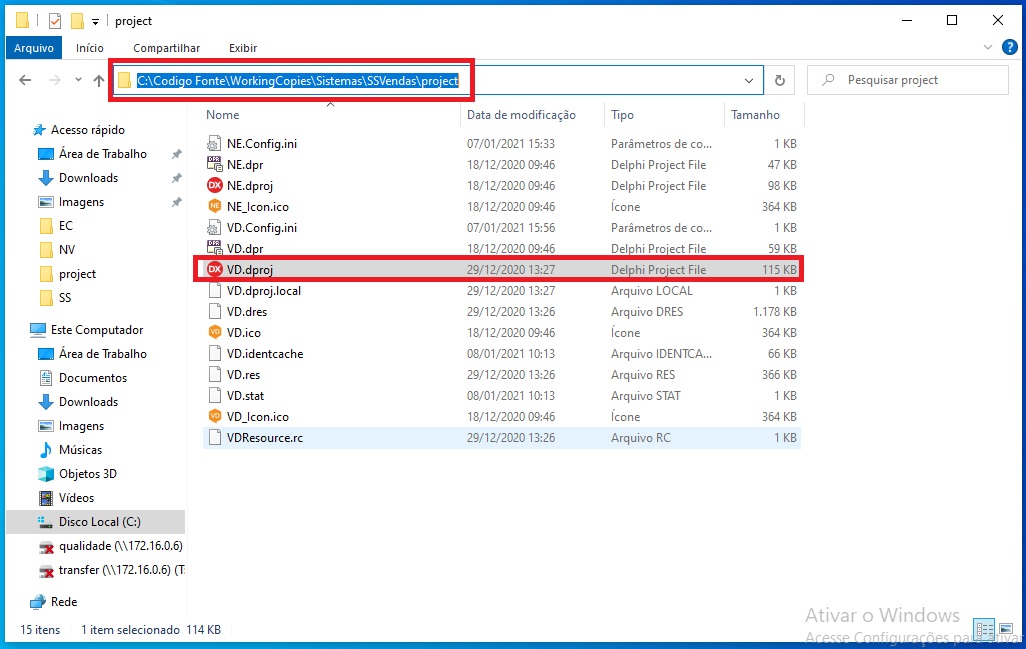1026x649 pixels.
Task: Click the red DX icon of NE.dproj
Action: click(x=214, y=186)
